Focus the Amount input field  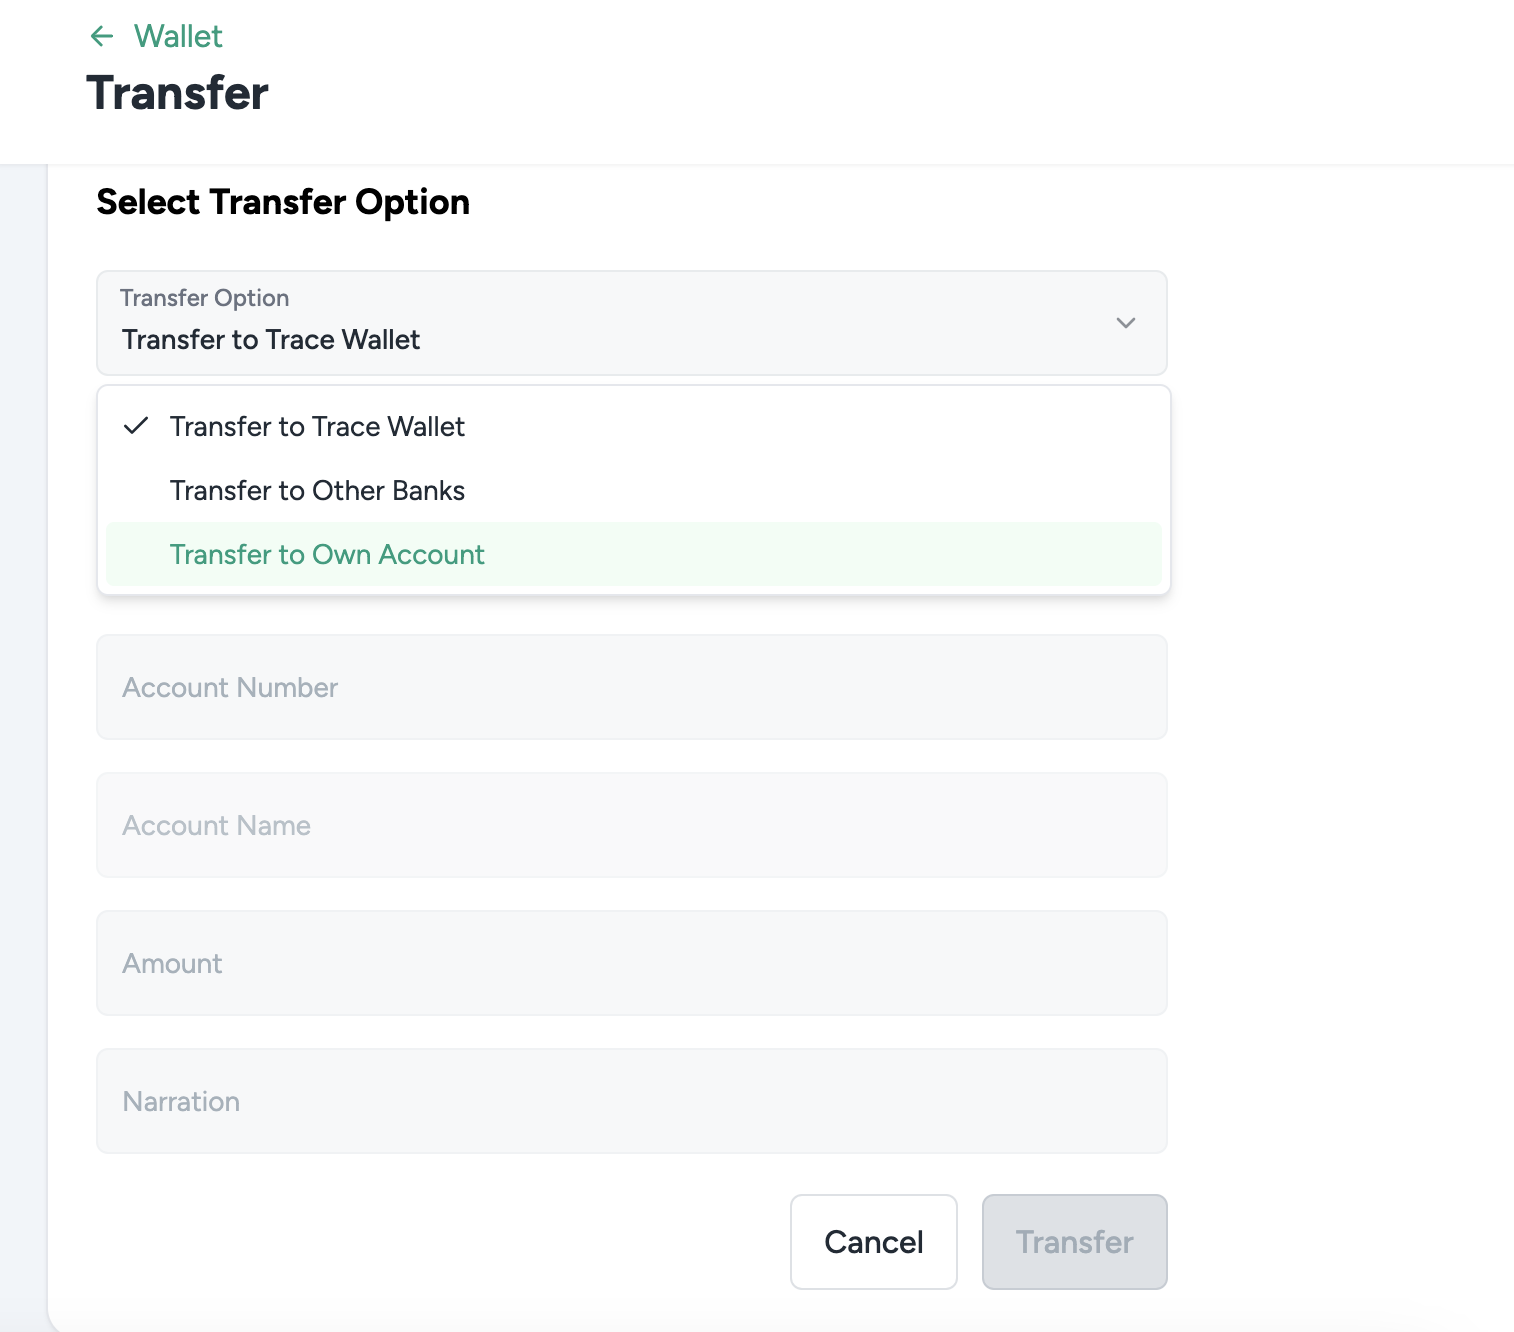click(x=631, y=964)
